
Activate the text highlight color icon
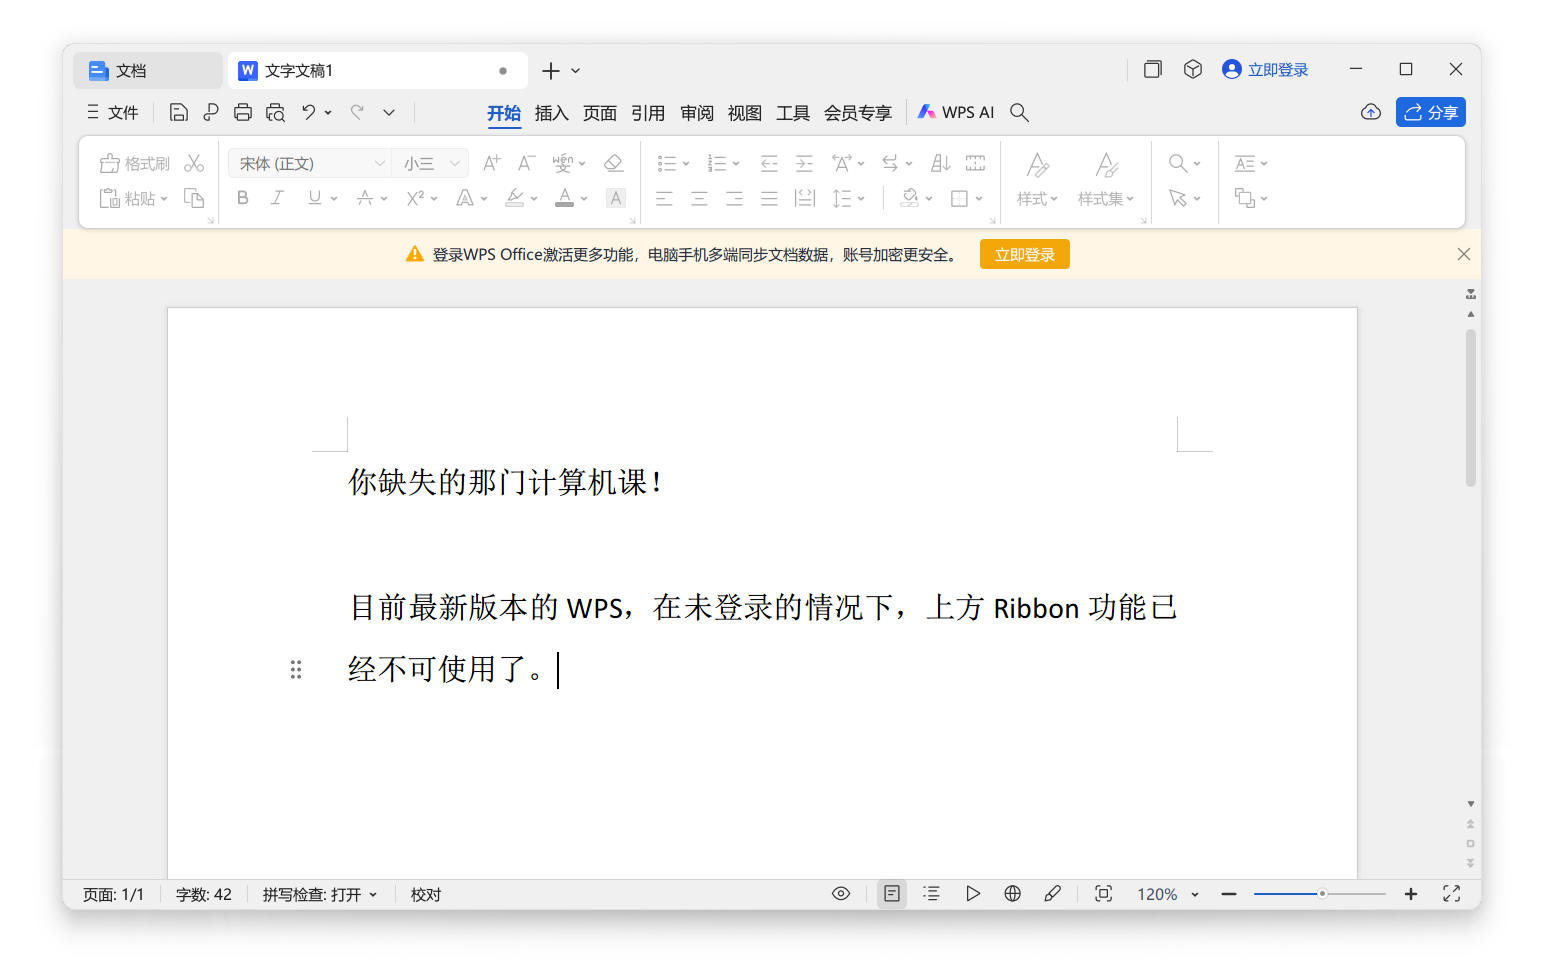[515, 198]
